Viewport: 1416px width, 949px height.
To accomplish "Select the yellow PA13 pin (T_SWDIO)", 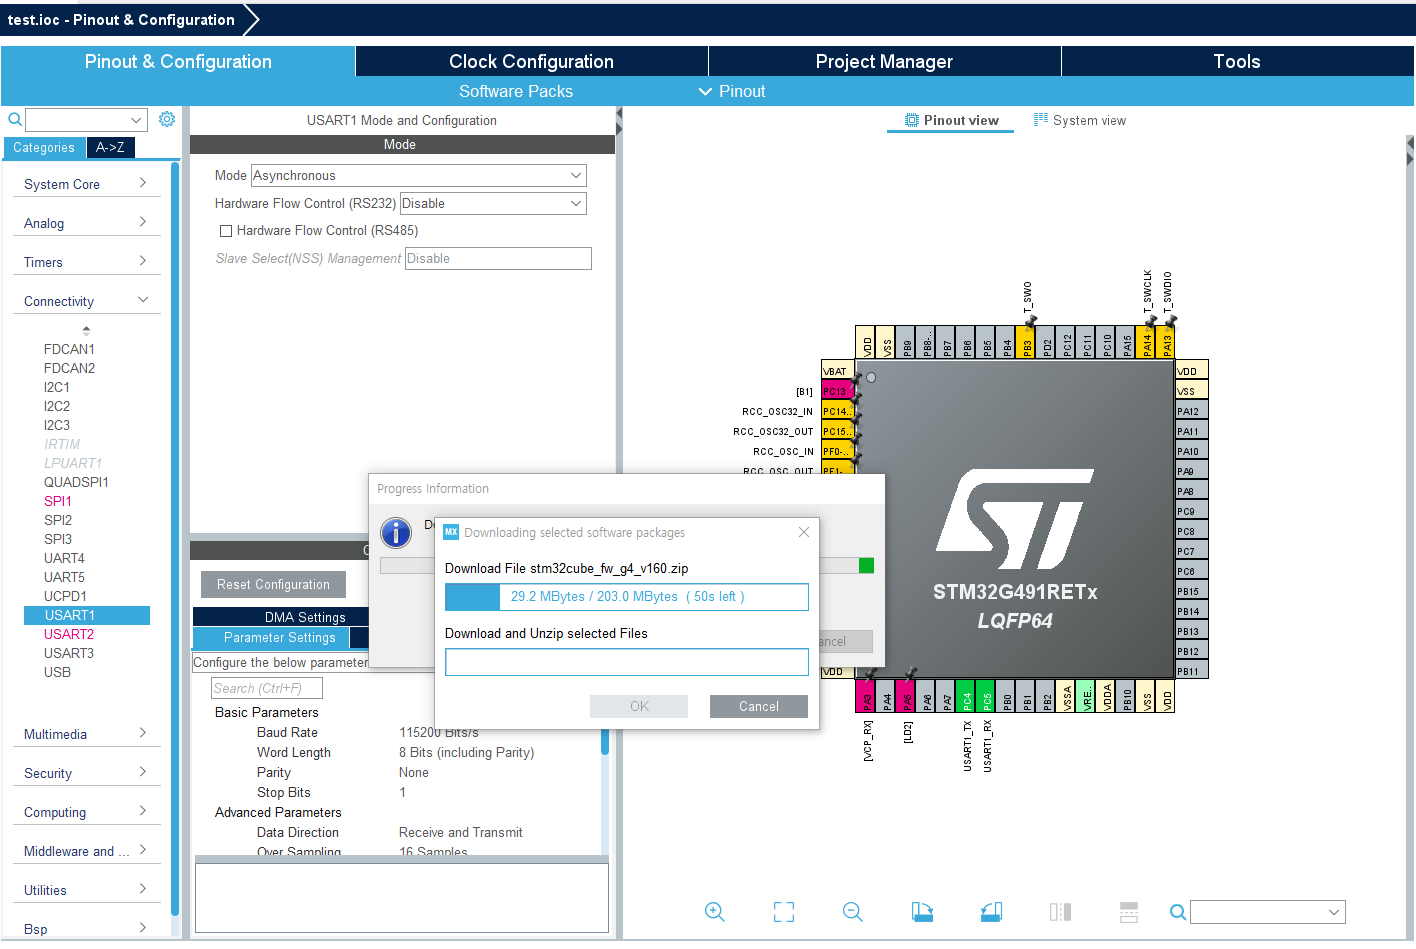I will pyautogui.click(x=1166, y=342).
